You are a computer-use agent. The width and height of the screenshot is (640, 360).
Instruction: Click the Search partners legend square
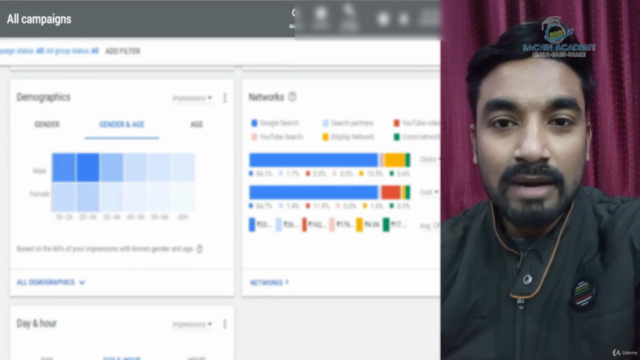point(325,123)
